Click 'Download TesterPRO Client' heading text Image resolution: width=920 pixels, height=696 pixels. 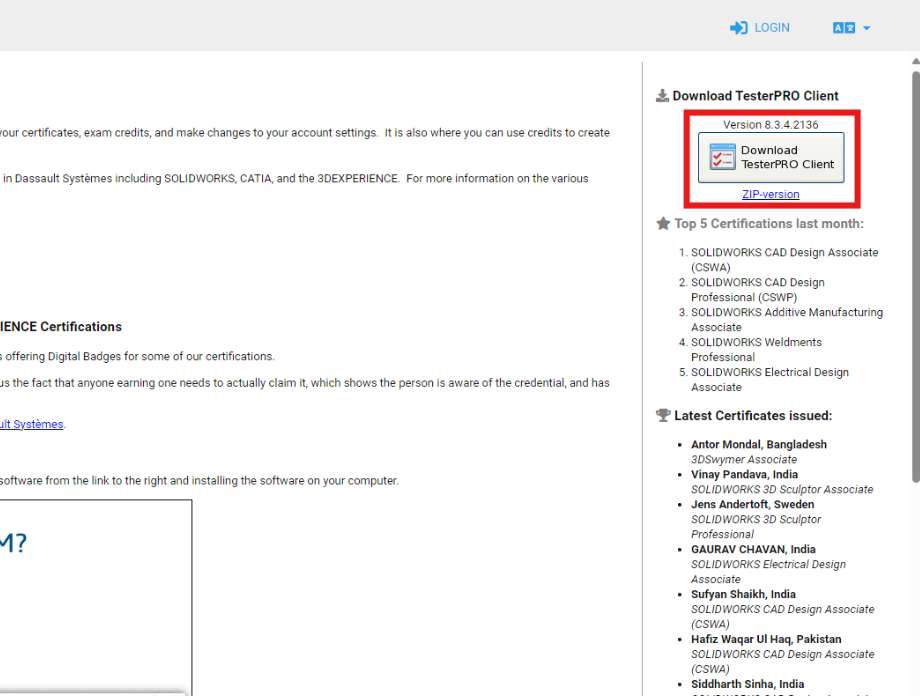(x=755, y=96)
